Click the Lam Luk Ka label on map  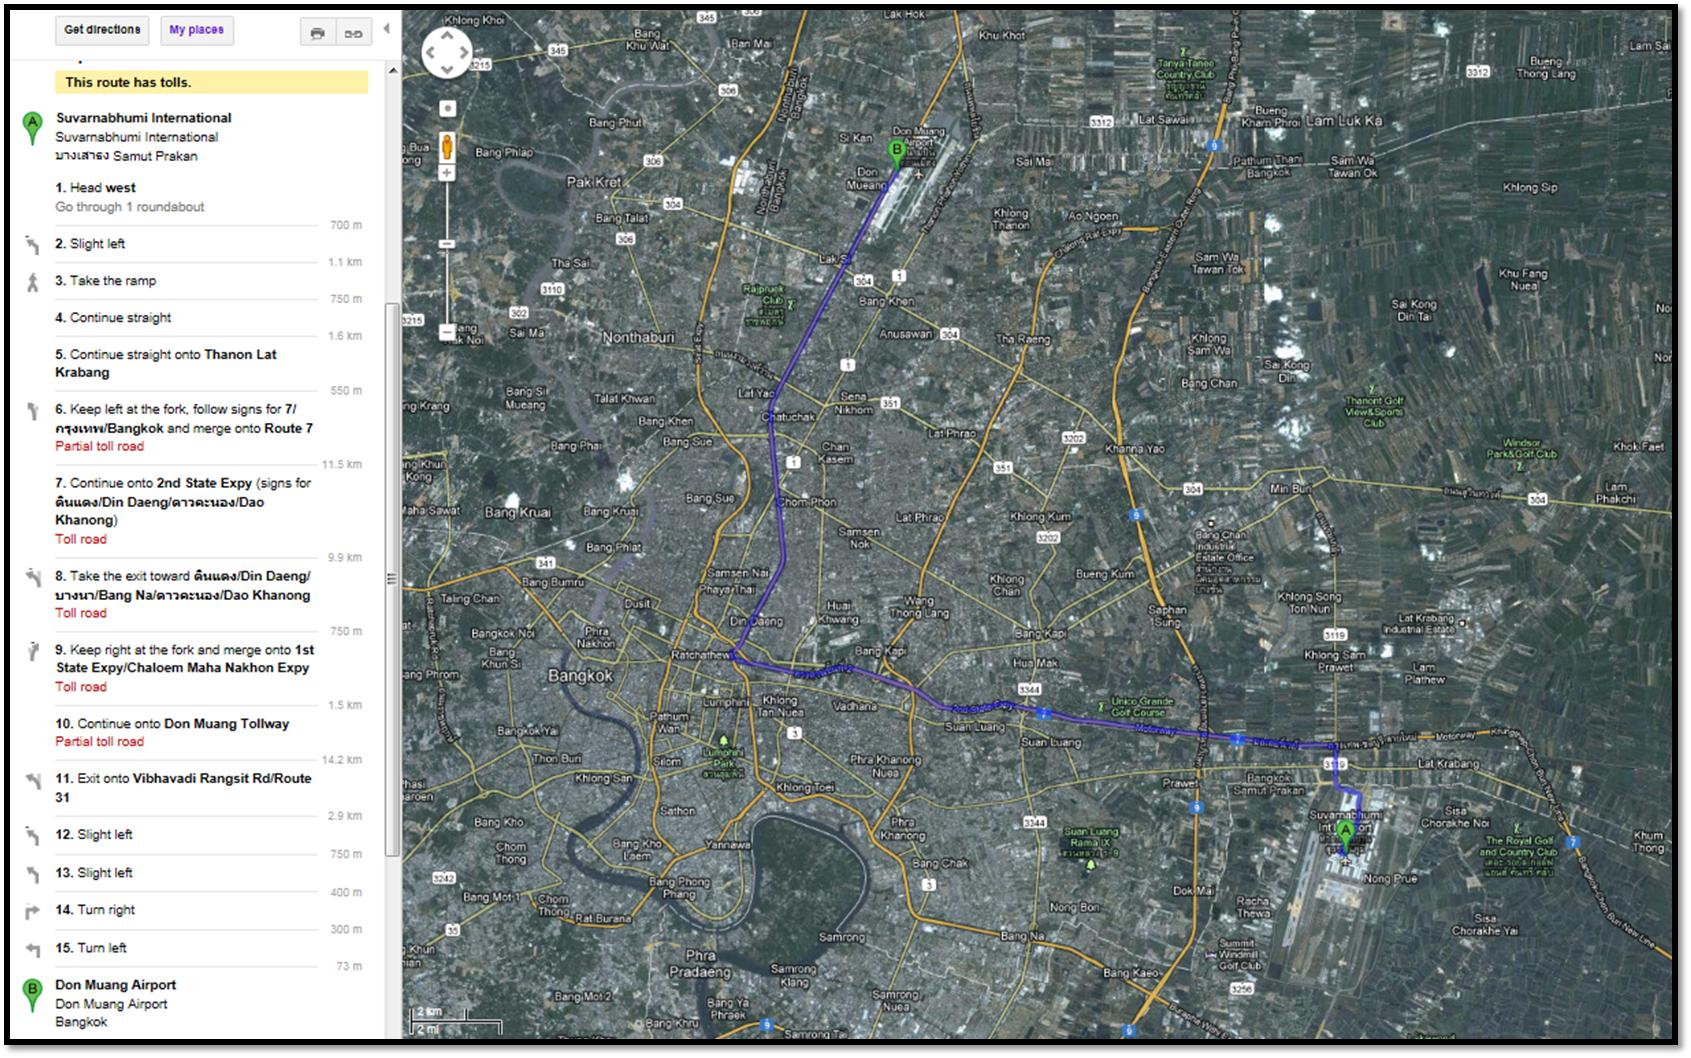click(x=1344, y=121)
